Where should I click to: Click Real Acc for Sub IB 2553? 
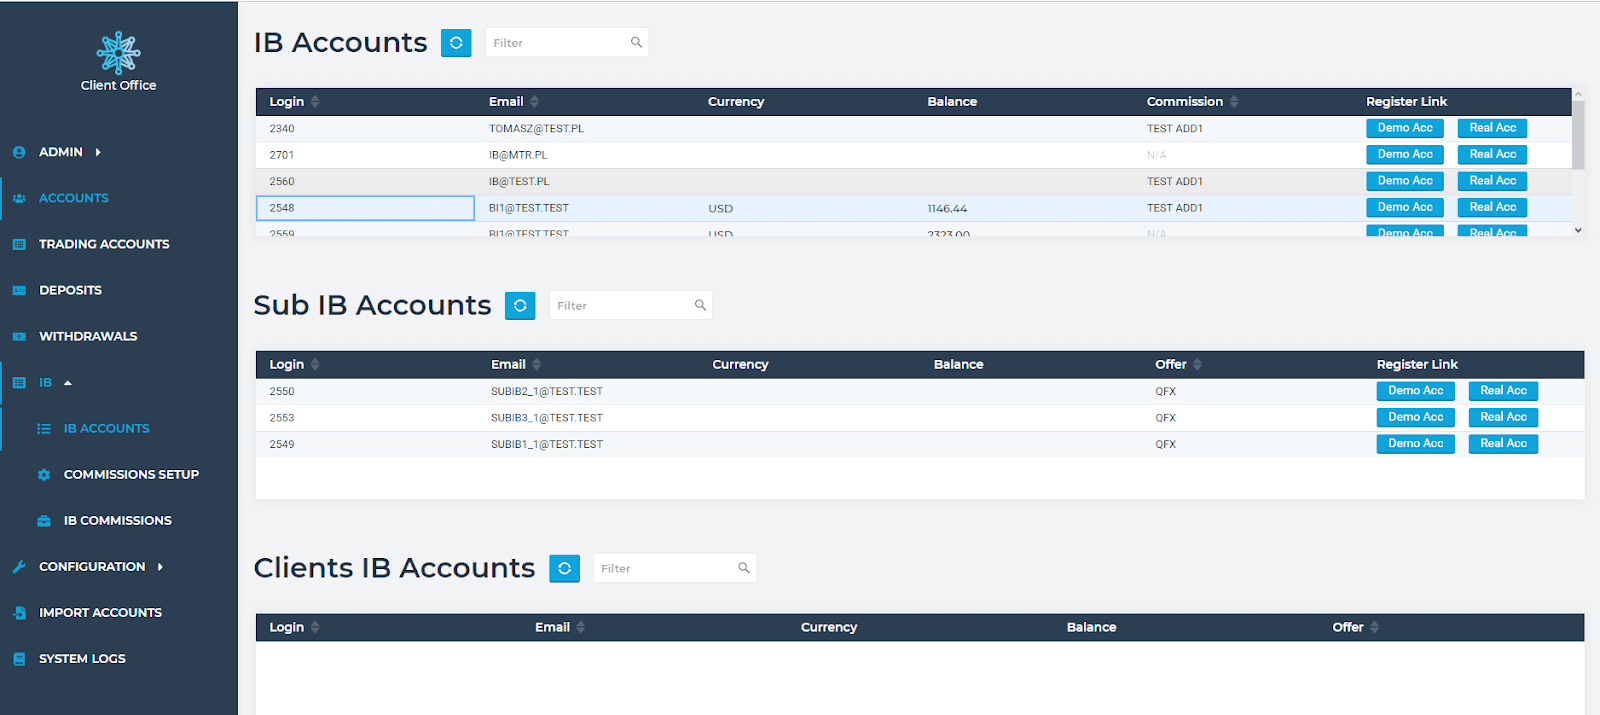[x=1502, y=417]
